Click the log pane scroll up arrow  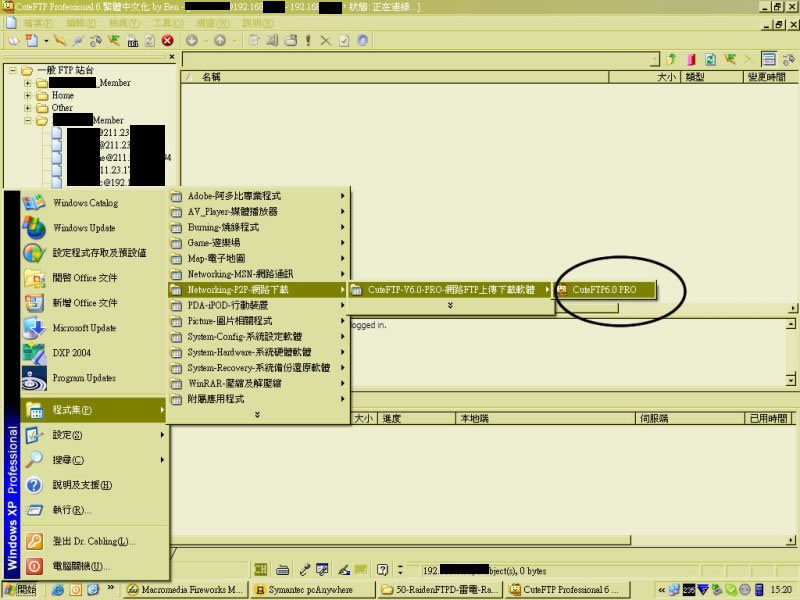coord(790,324)
